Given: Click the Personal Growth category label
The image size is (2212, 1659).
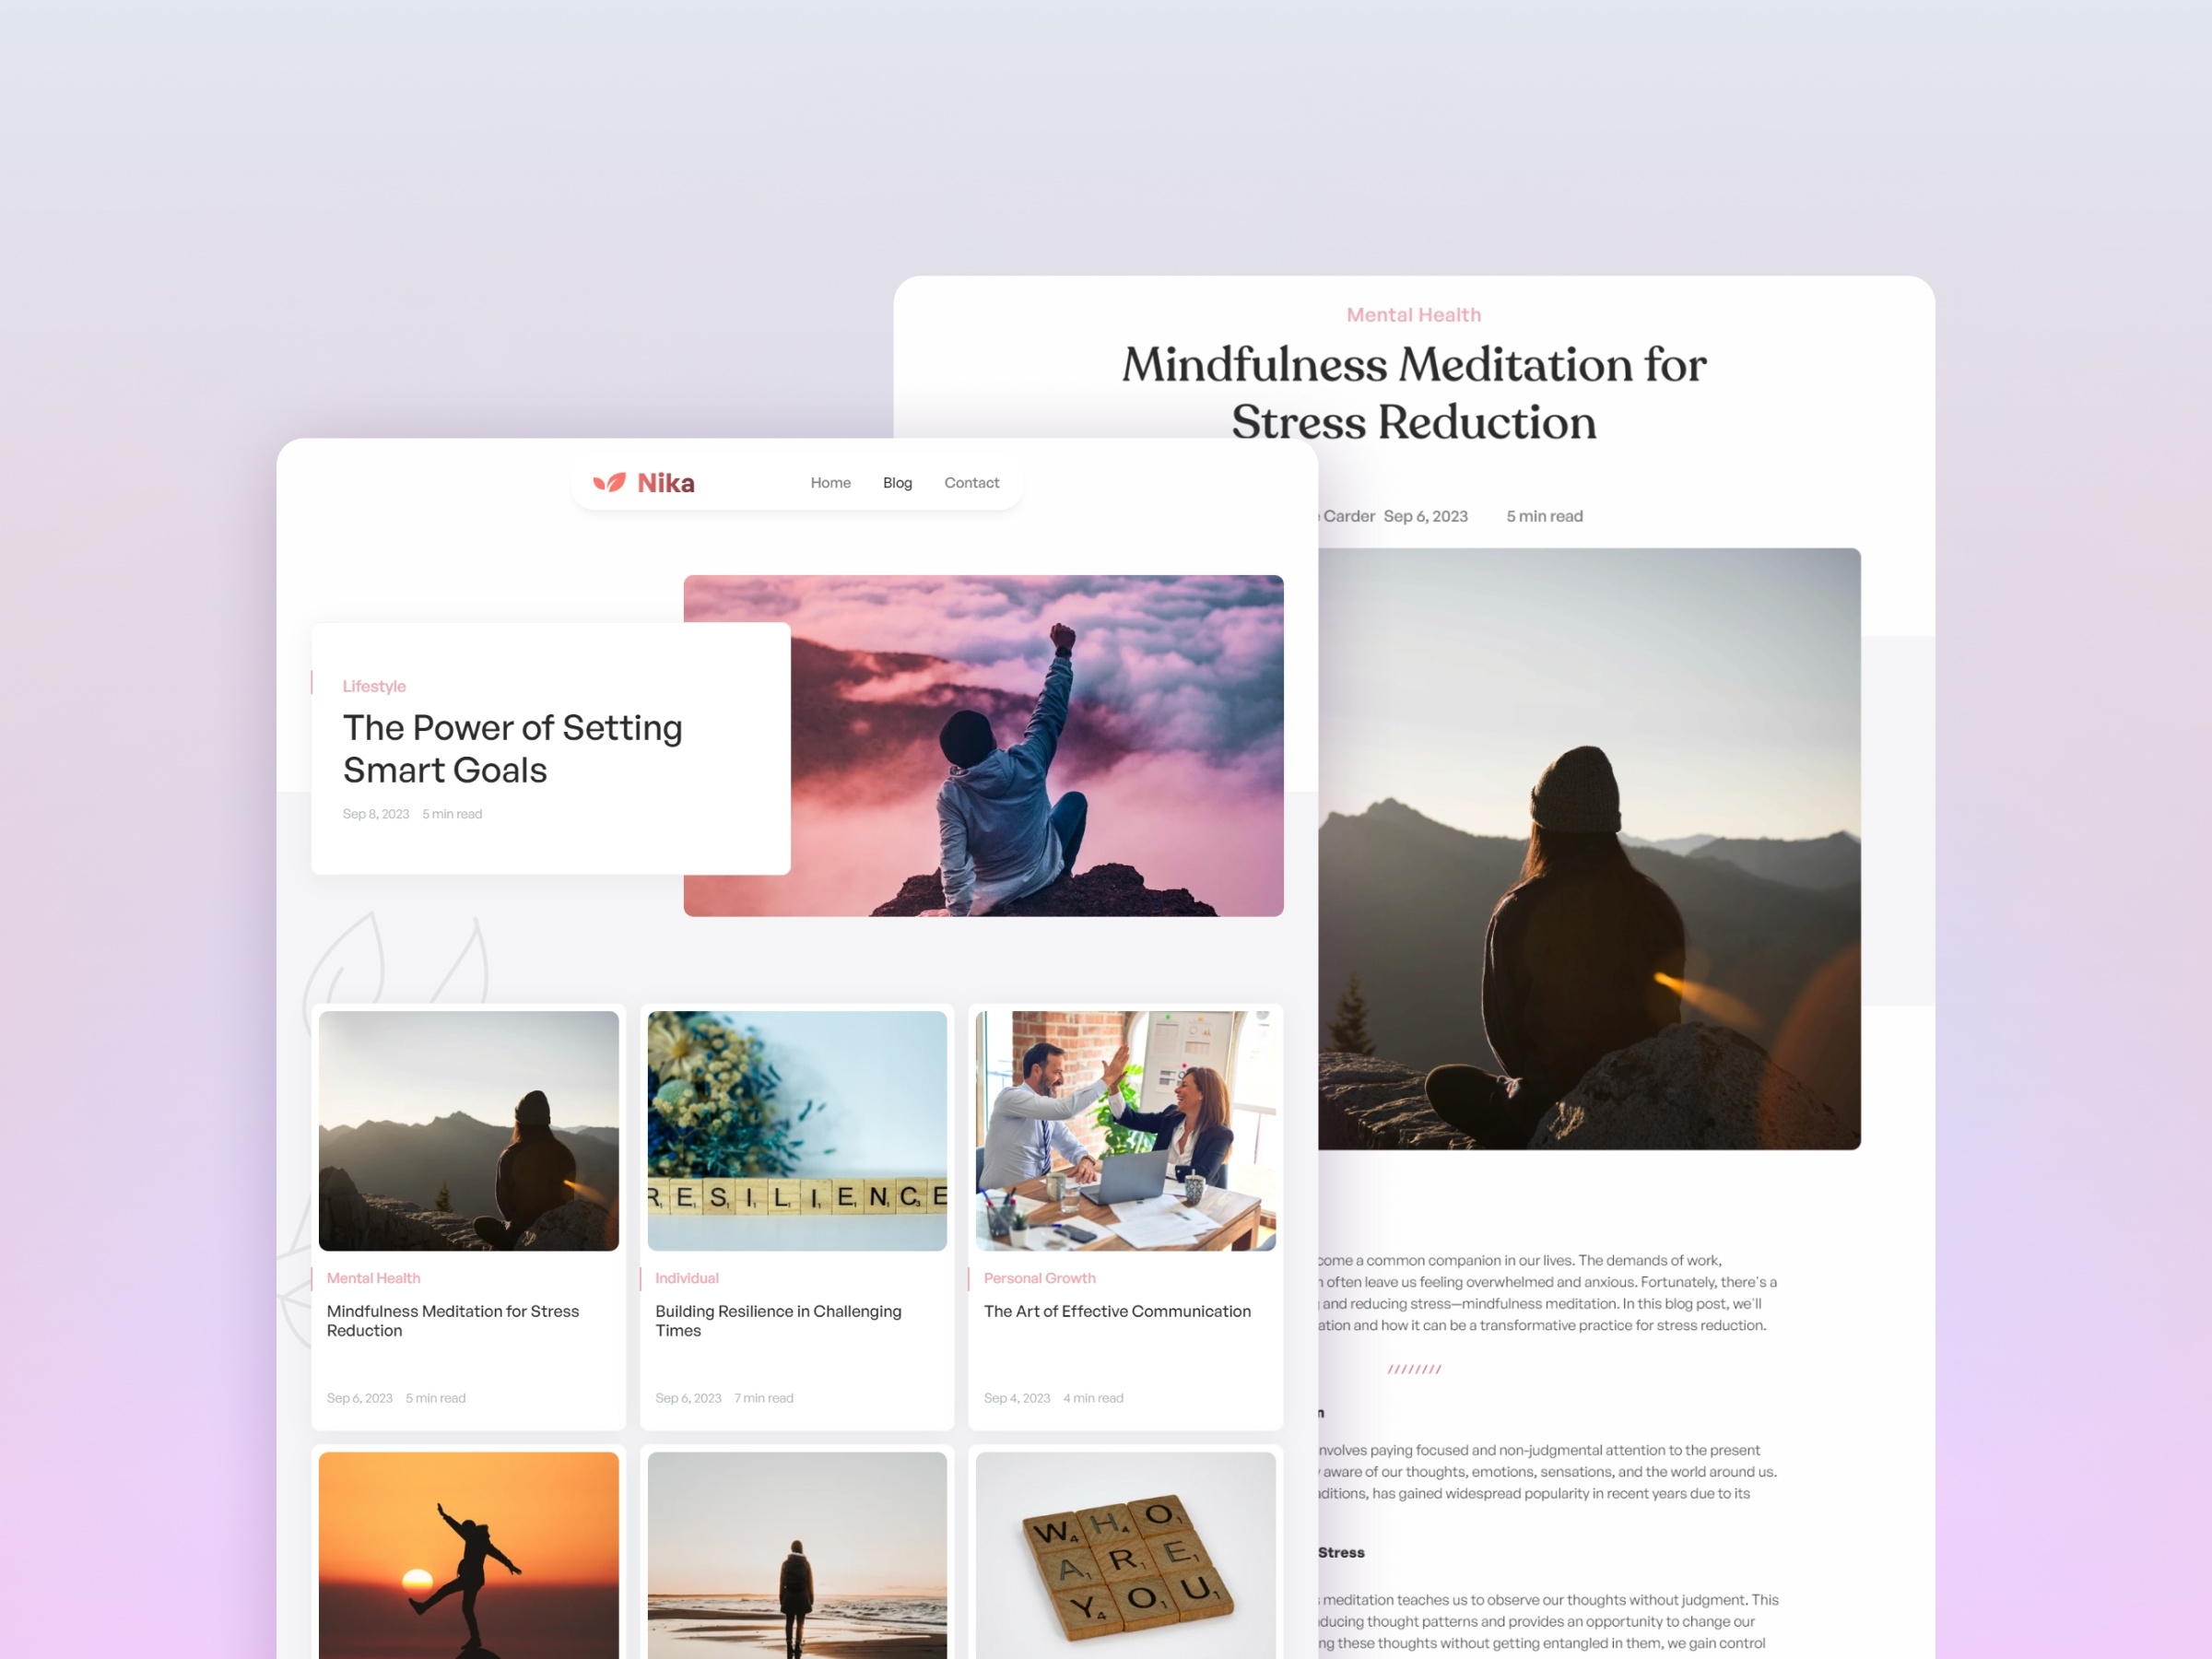Looking at the screenshot, I should pyautogui.click(x=1040, y=1277).
